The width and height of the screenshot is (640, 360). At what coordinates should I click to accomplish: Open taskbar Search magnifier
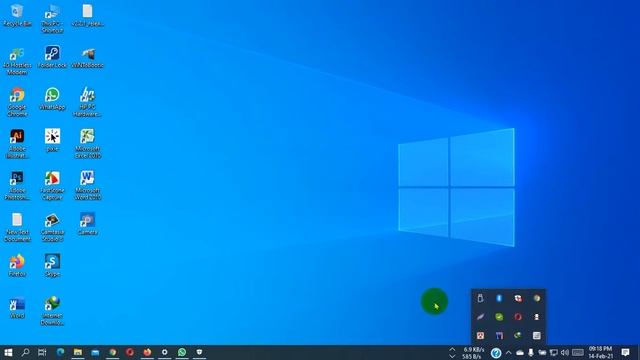click(x=25, y=352)
